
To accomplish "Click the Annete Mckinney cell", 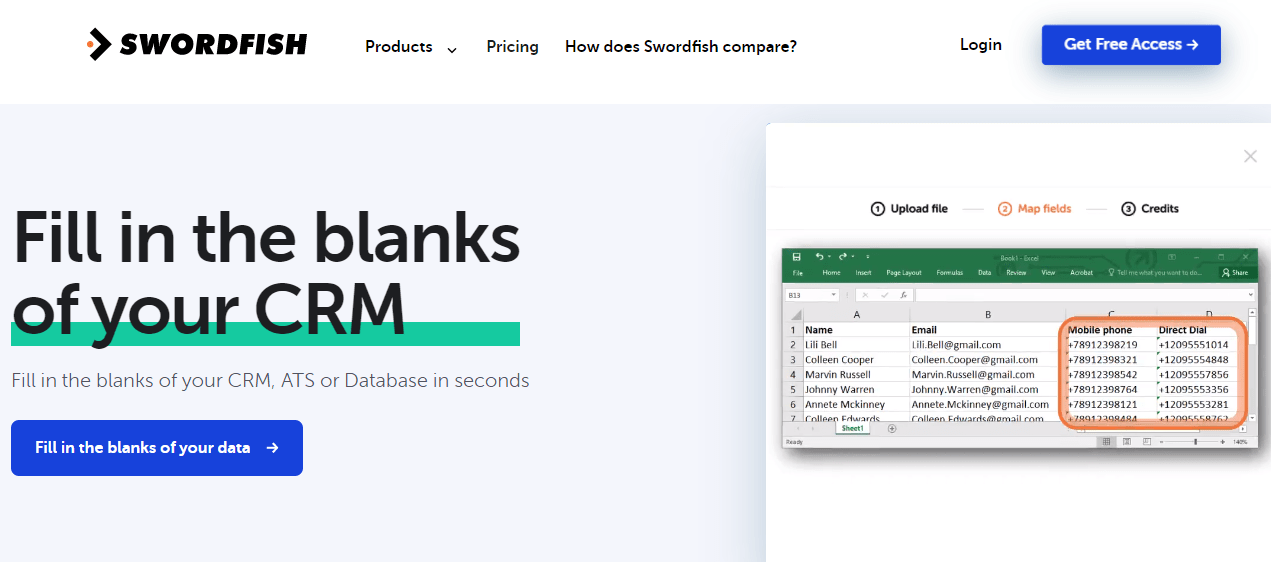I will [x=855, y=405].
